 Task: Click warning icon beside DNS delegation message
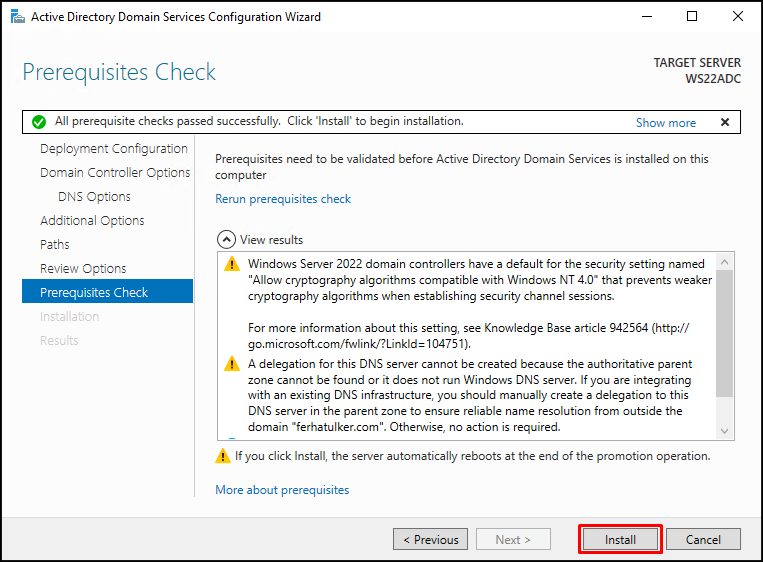click(232, 363)
